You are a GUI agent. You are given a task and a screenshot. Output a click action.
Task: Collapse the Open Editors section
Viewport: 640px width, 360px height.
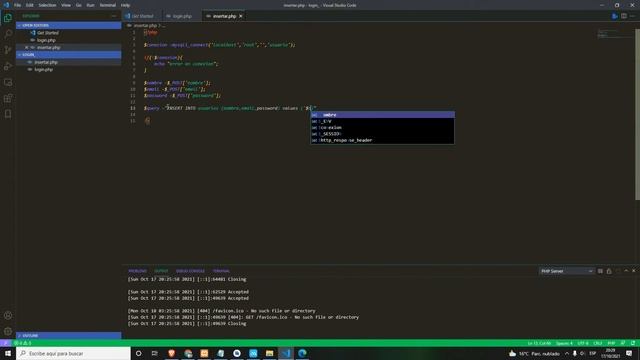69,25
